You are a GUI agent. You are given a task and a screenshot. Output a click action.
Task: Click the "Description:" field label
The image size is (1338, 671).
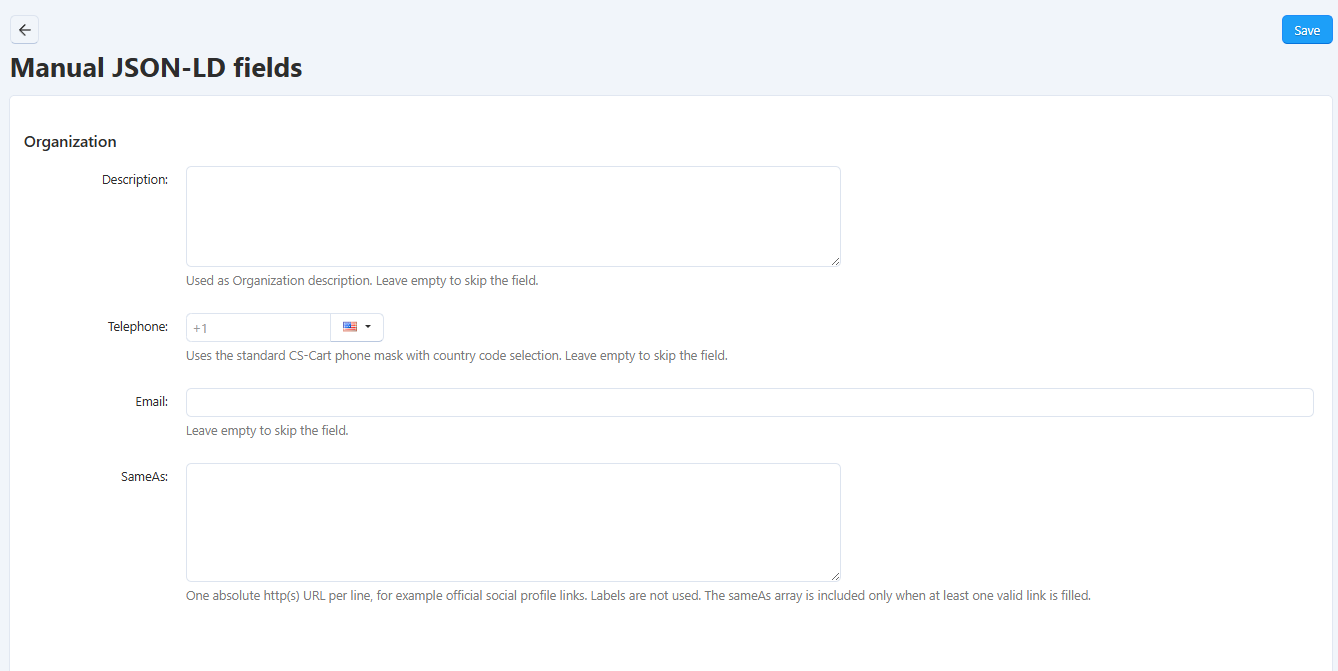pyautogui.click(x=135, y=180)
